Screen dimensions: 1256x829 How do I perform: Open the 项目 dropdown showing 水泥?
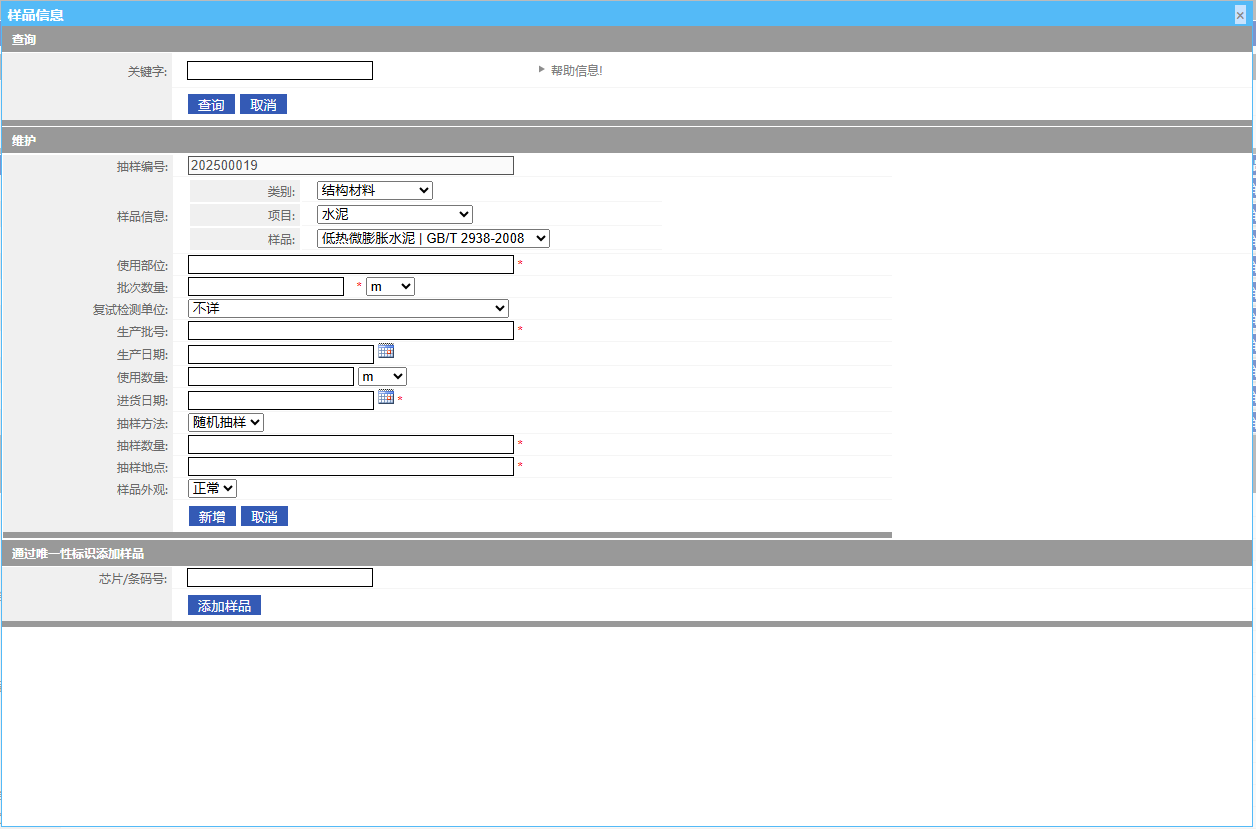coord(394,214)
